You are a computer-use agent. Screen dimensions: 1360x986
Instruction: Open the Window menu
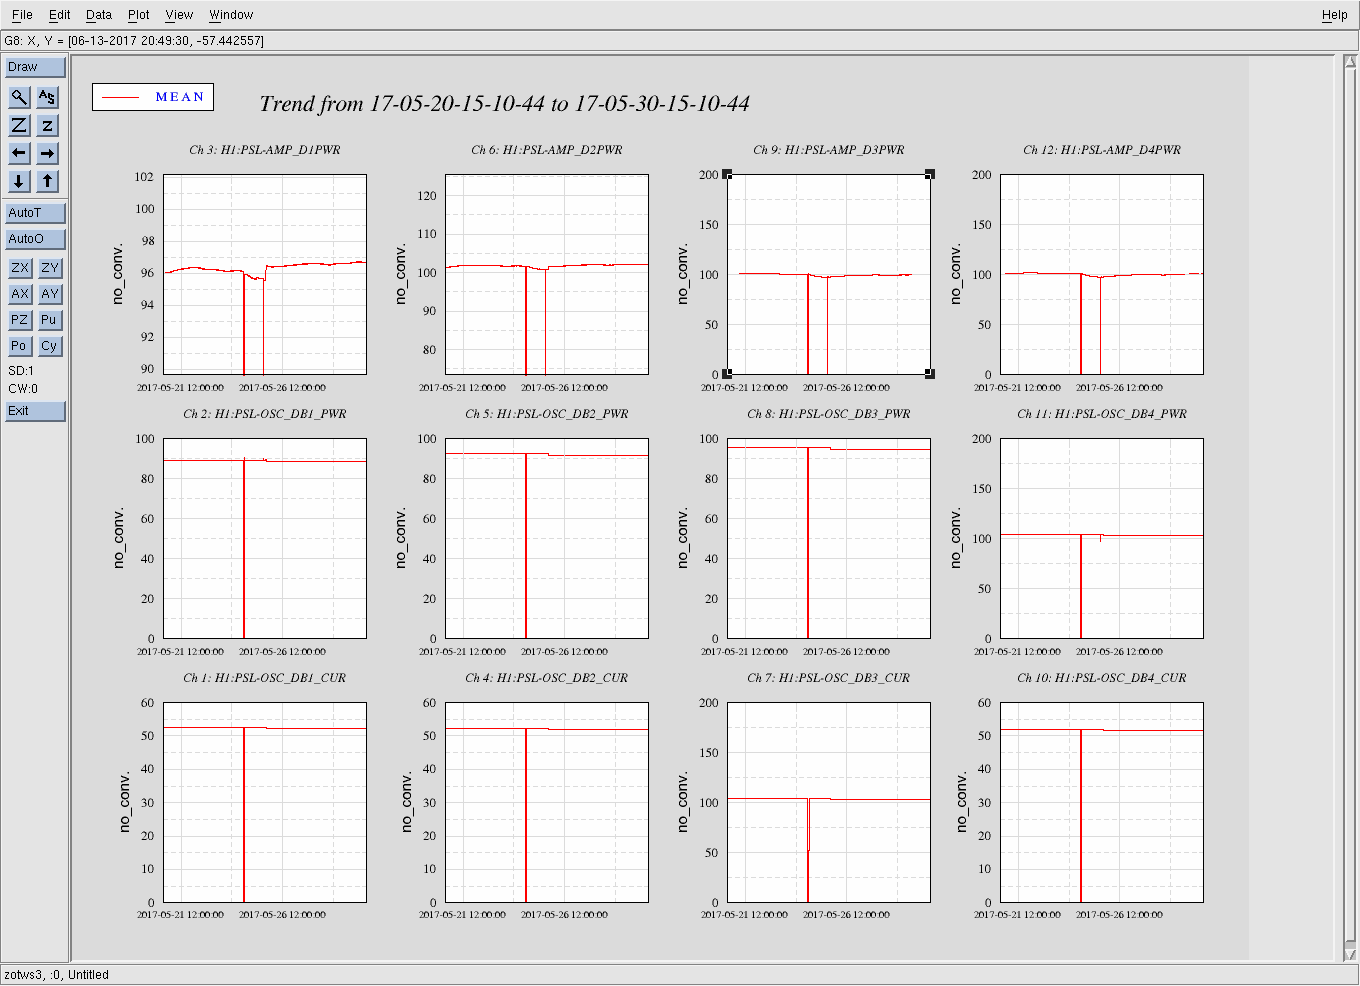231,15
